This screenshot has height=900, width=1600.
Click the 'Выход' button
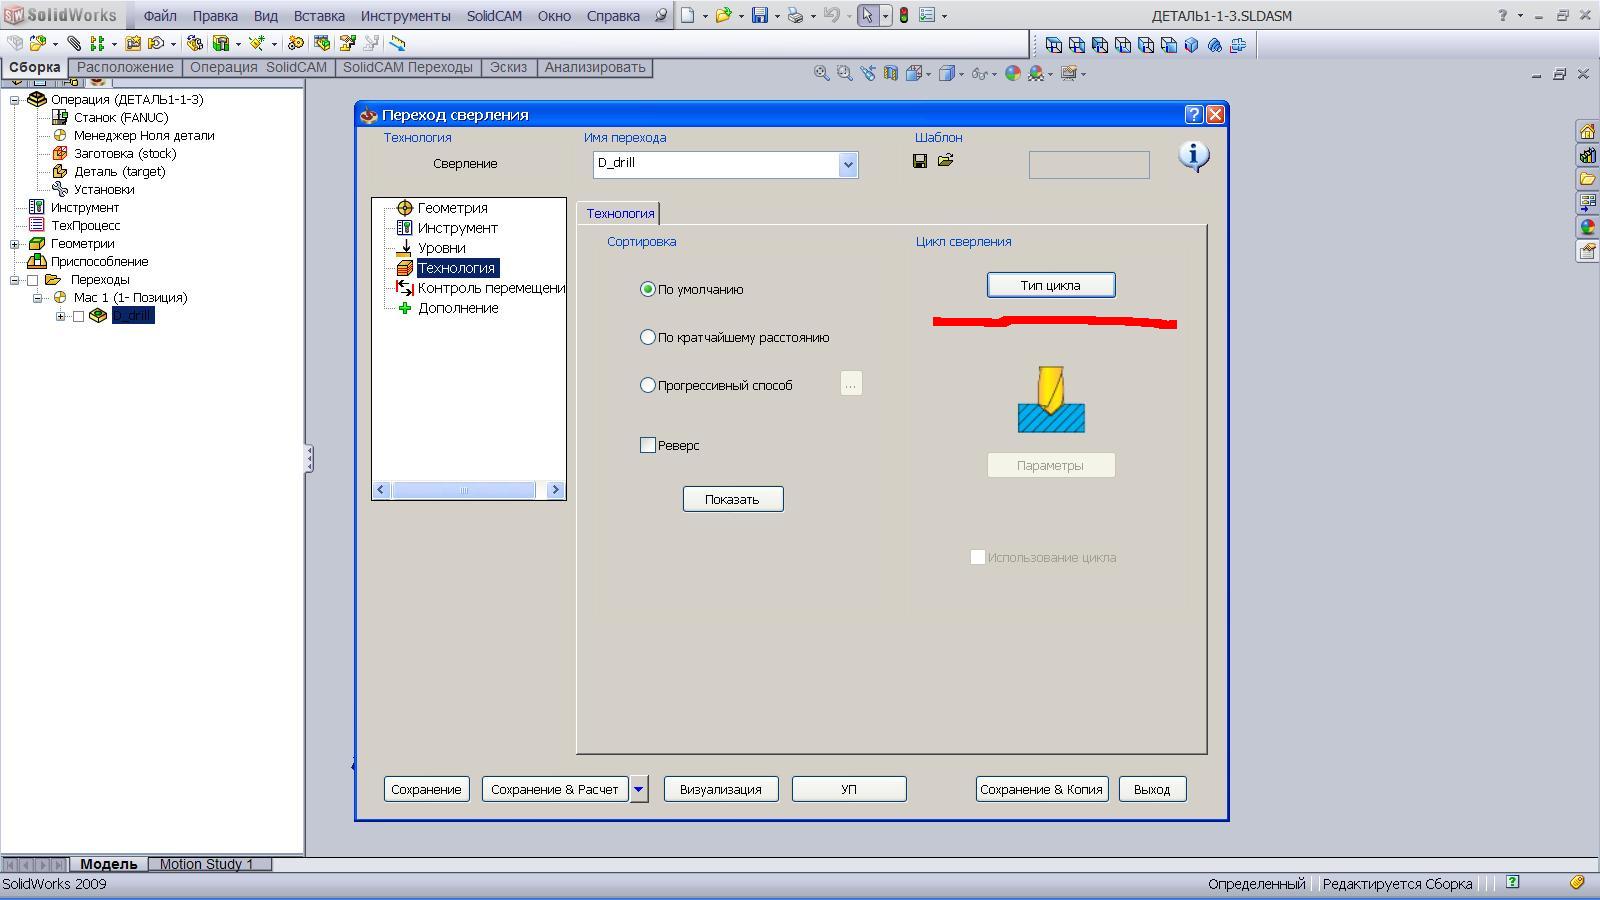click(1152, 789)
